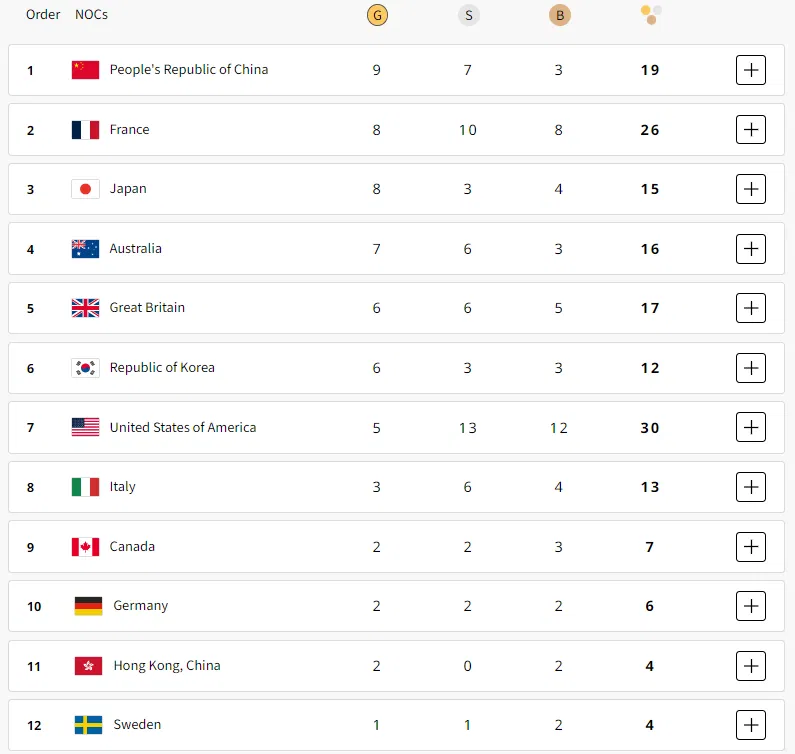Click the Great Britain flag icon
This screenshot has height=754, width=795.
(85, 308)
